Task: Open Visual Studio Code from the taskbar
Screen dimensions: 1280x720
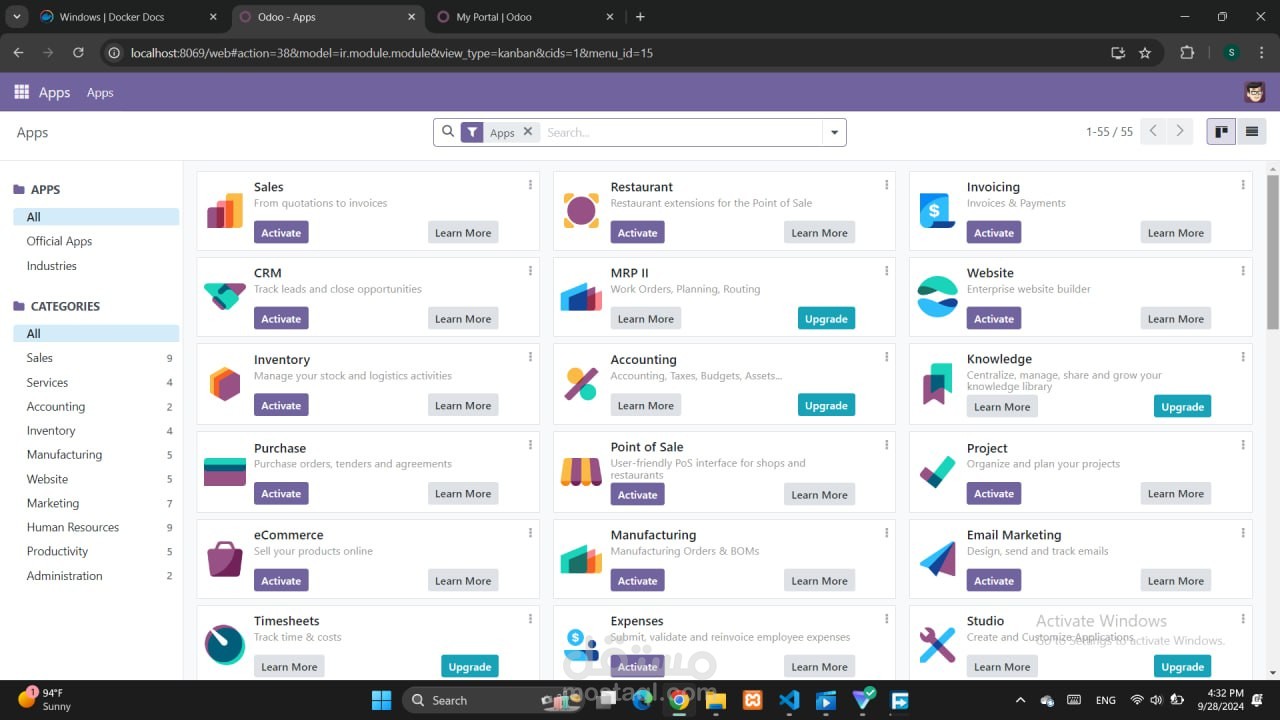Action: [x=789, y=700]
